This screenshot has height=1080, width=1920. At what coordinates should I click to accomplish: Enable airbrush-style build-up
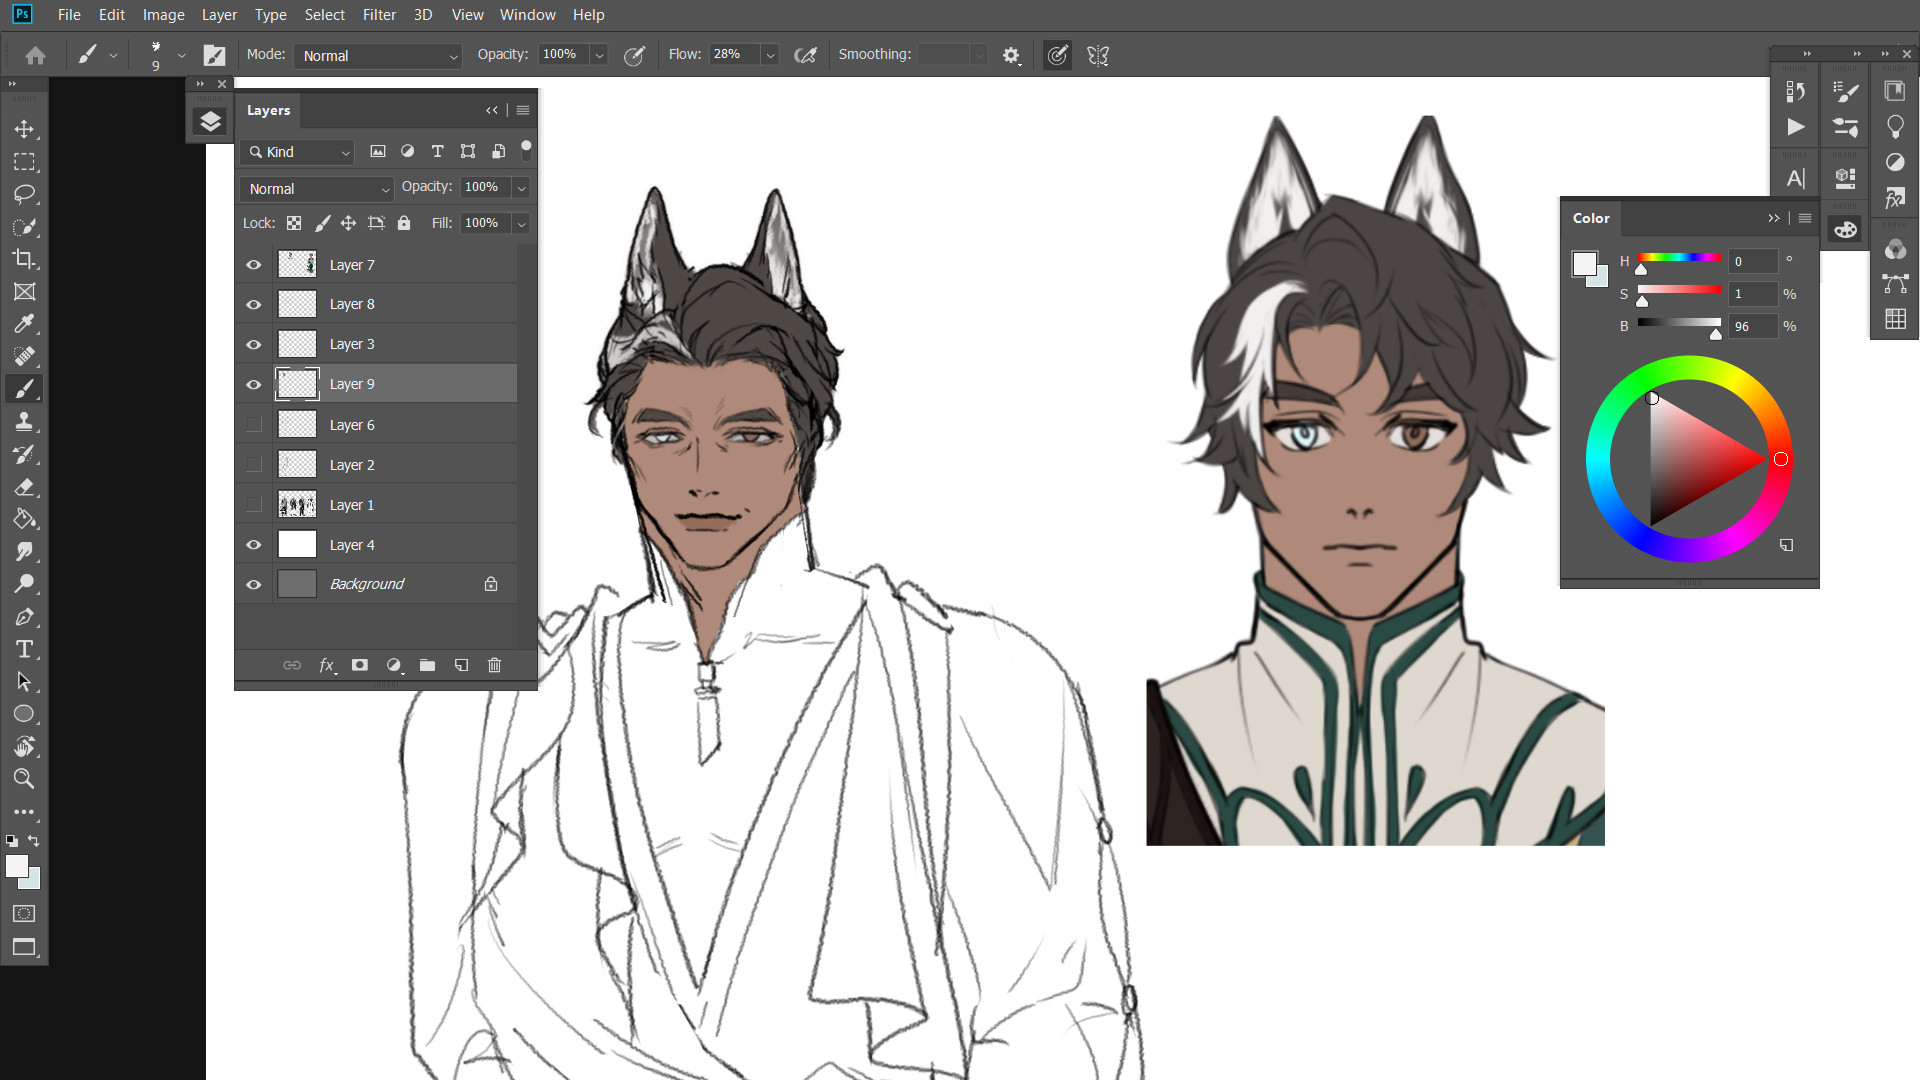(x=805, y=56)
